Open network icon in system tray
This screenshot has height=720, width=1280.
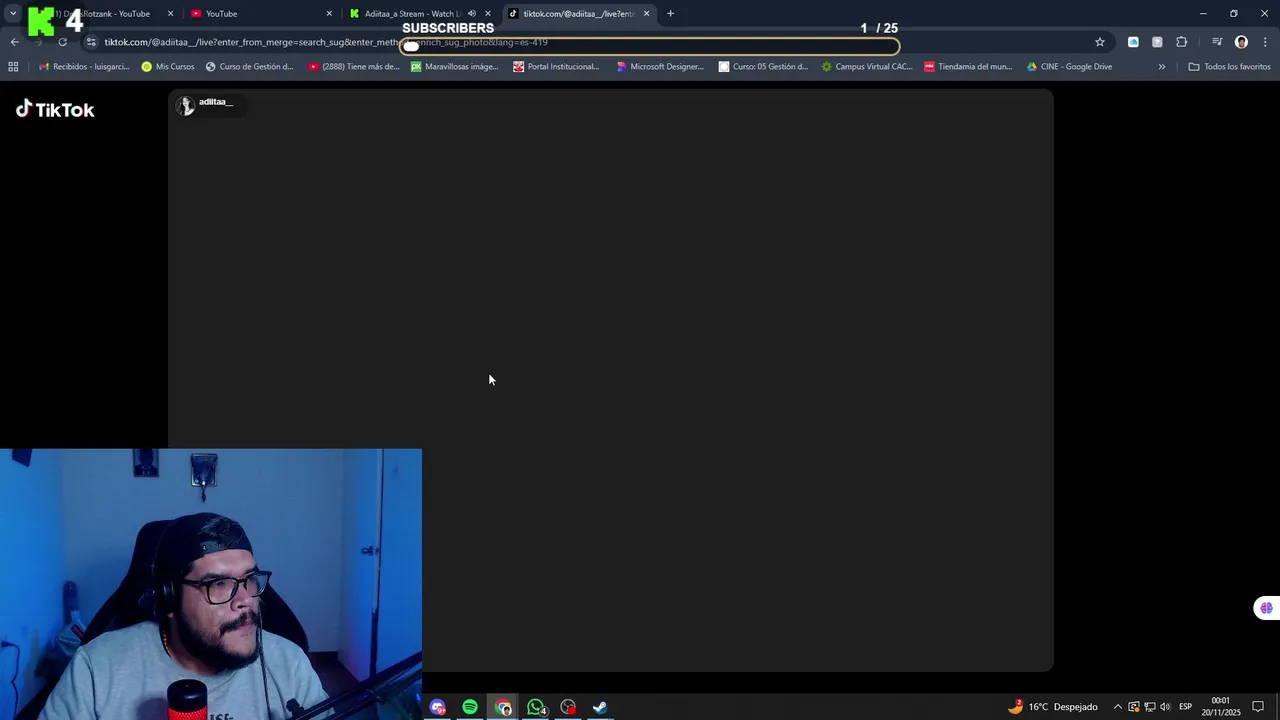click(1149, 707)
